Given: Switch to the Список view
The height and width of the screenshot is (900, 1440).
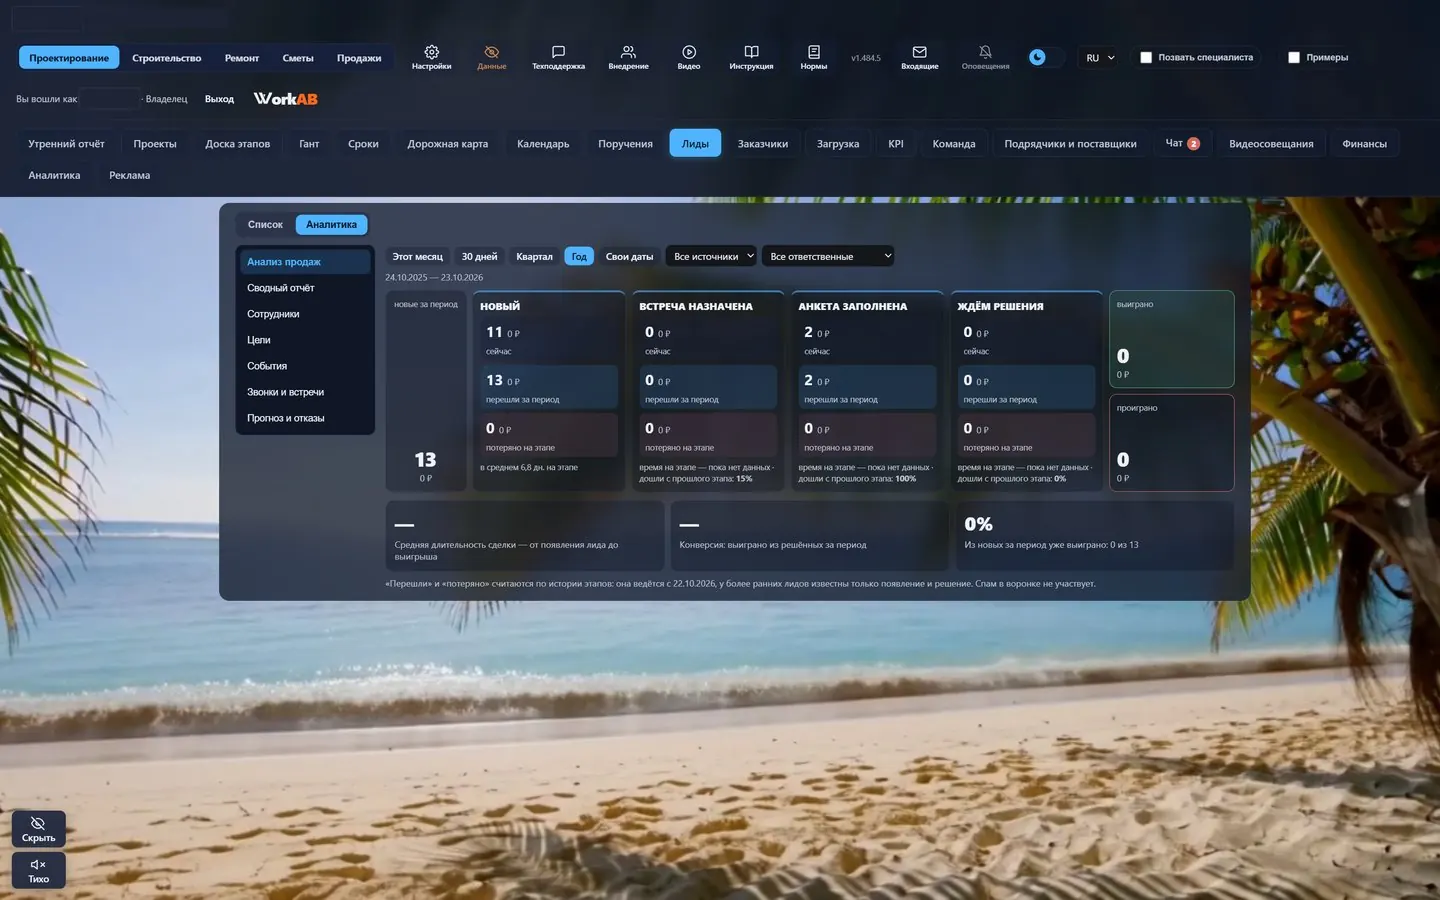Looking at the screenshot, I should coord(265,224).
